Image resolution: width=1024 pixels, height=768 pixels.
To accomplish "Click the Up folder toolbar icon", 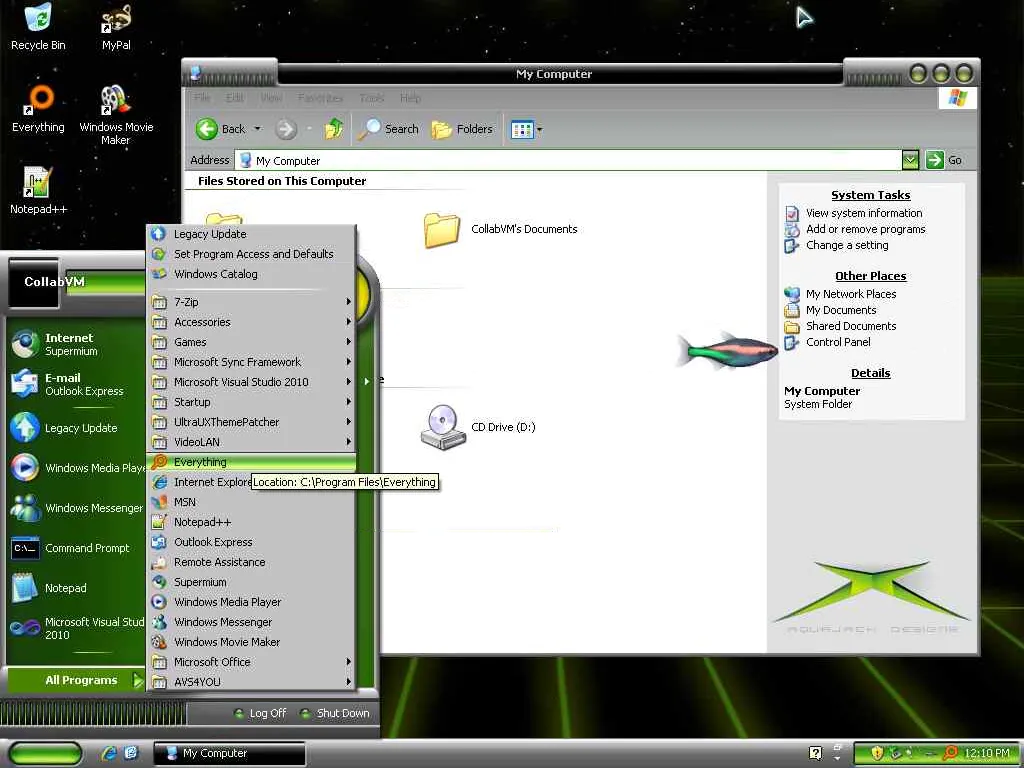I will [334, 129].
